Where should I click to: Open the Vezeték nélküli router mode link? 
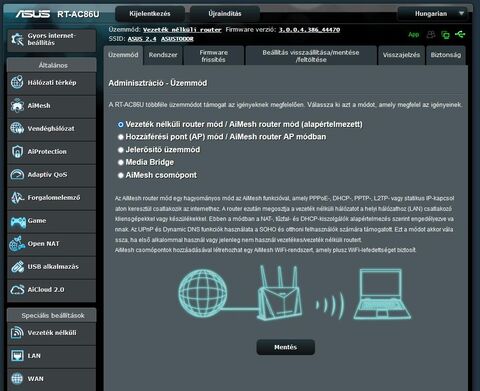pos(182,30)
